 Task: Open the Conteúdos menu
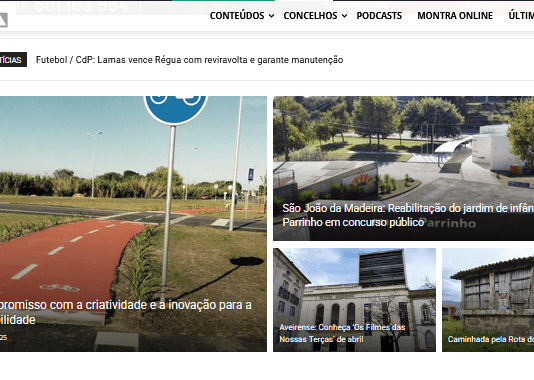237,16
